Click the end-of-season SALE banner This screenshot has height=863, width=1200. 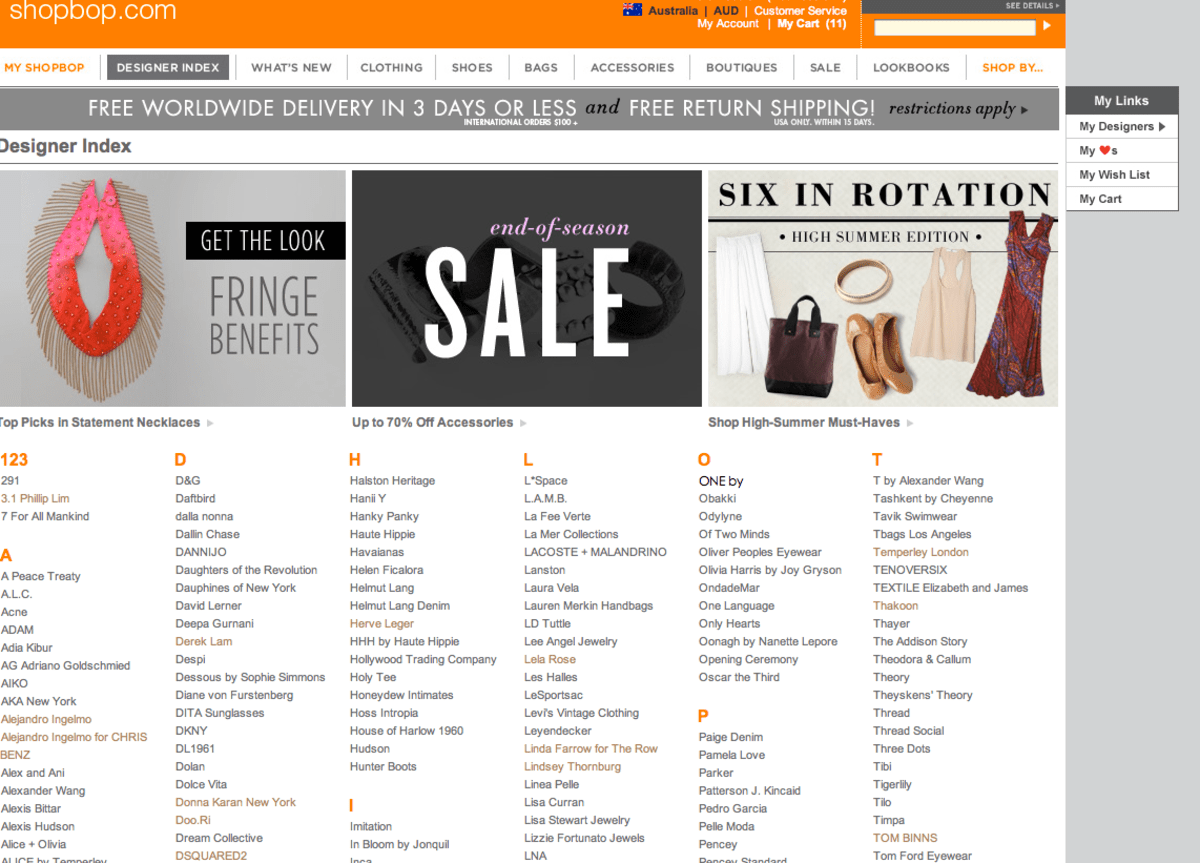(525, 288)
